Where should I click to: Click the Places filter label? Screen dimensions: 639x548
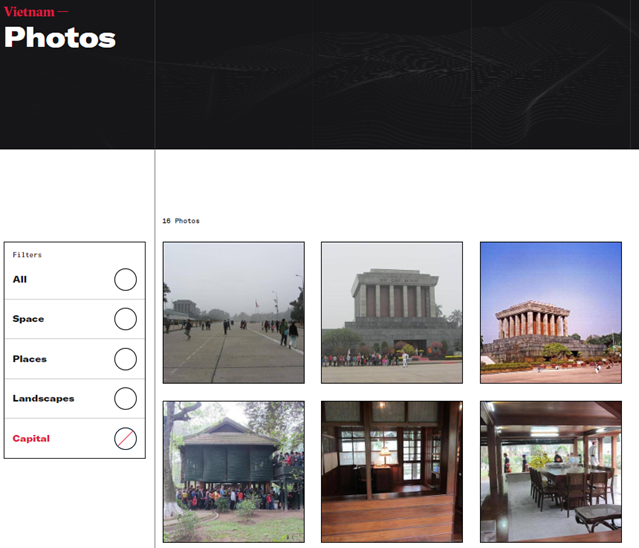point(30,359)
